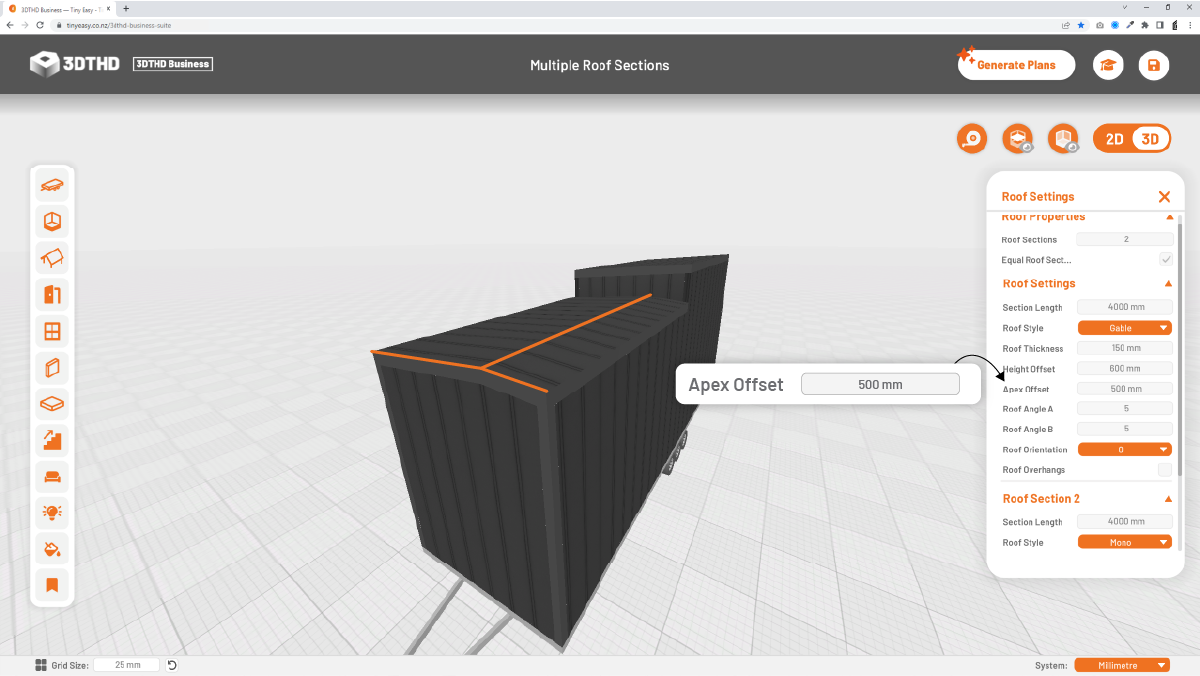Viewport: 1200px width, 676px height.
Task: Select the door tool
Action: 53,294
